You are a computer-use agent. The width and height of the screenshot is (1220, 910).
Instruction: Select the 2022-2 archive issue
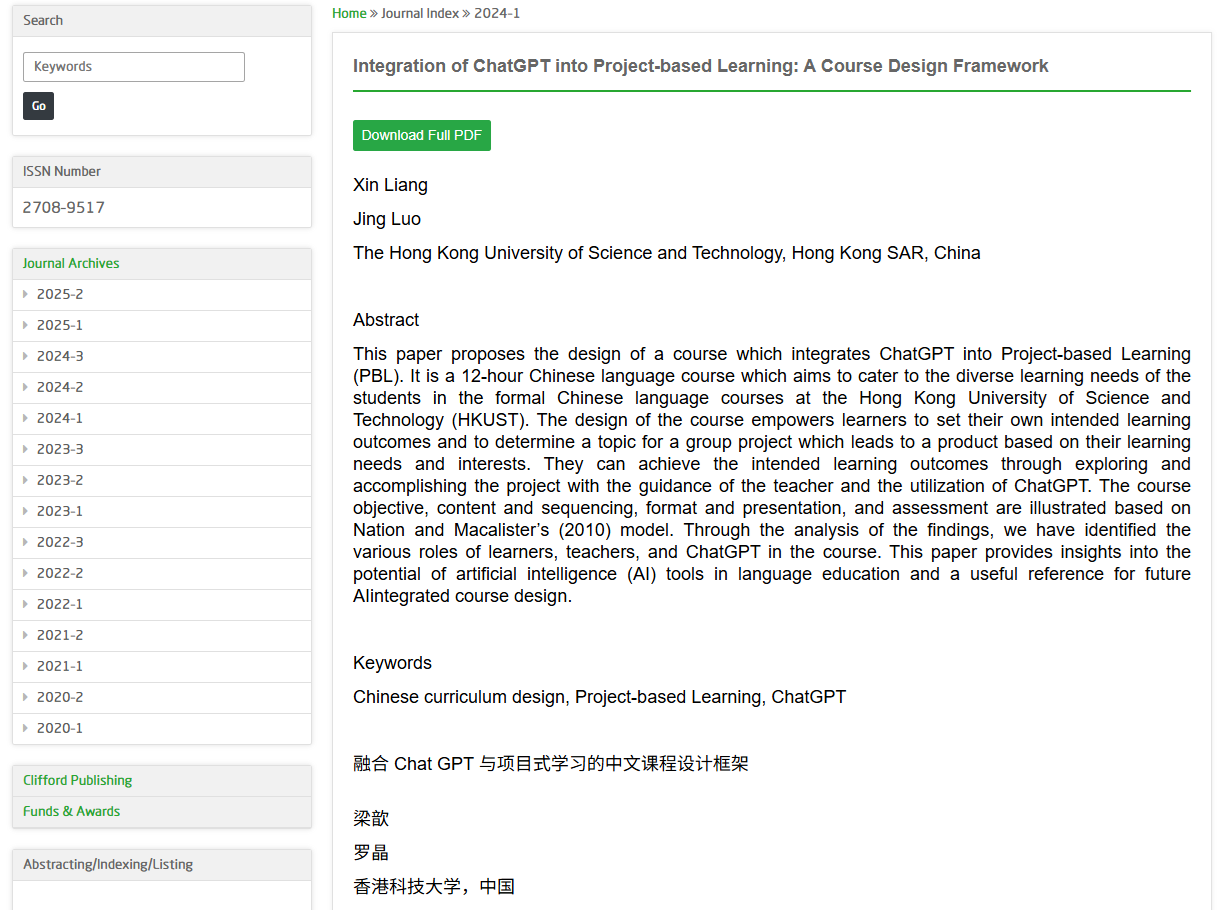pos(162,573)
